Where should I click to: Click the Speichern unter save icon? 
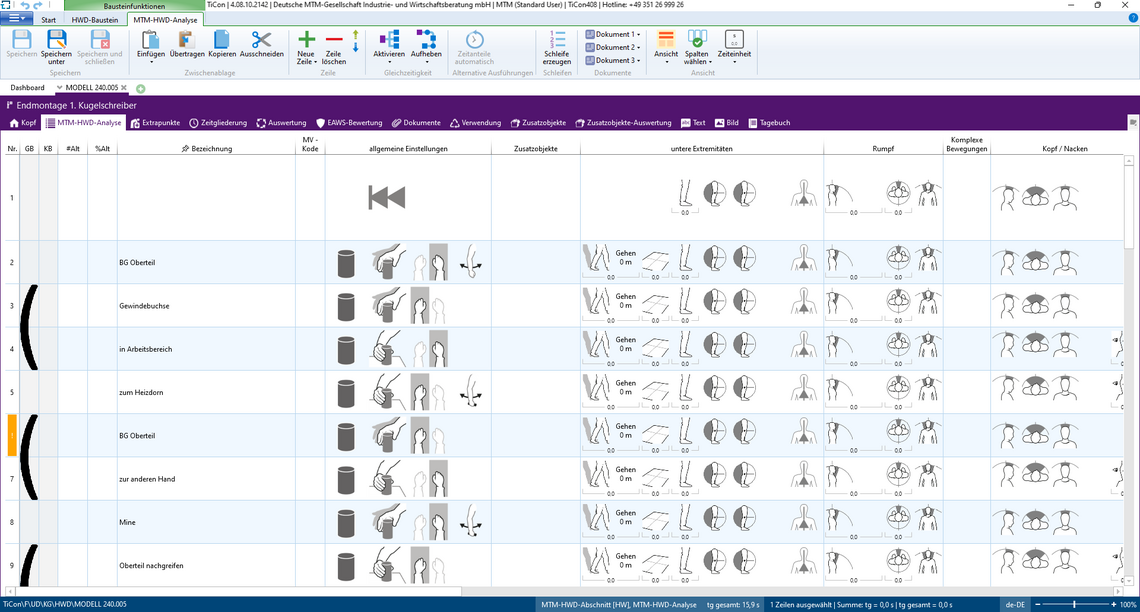[x=57, y=40]
